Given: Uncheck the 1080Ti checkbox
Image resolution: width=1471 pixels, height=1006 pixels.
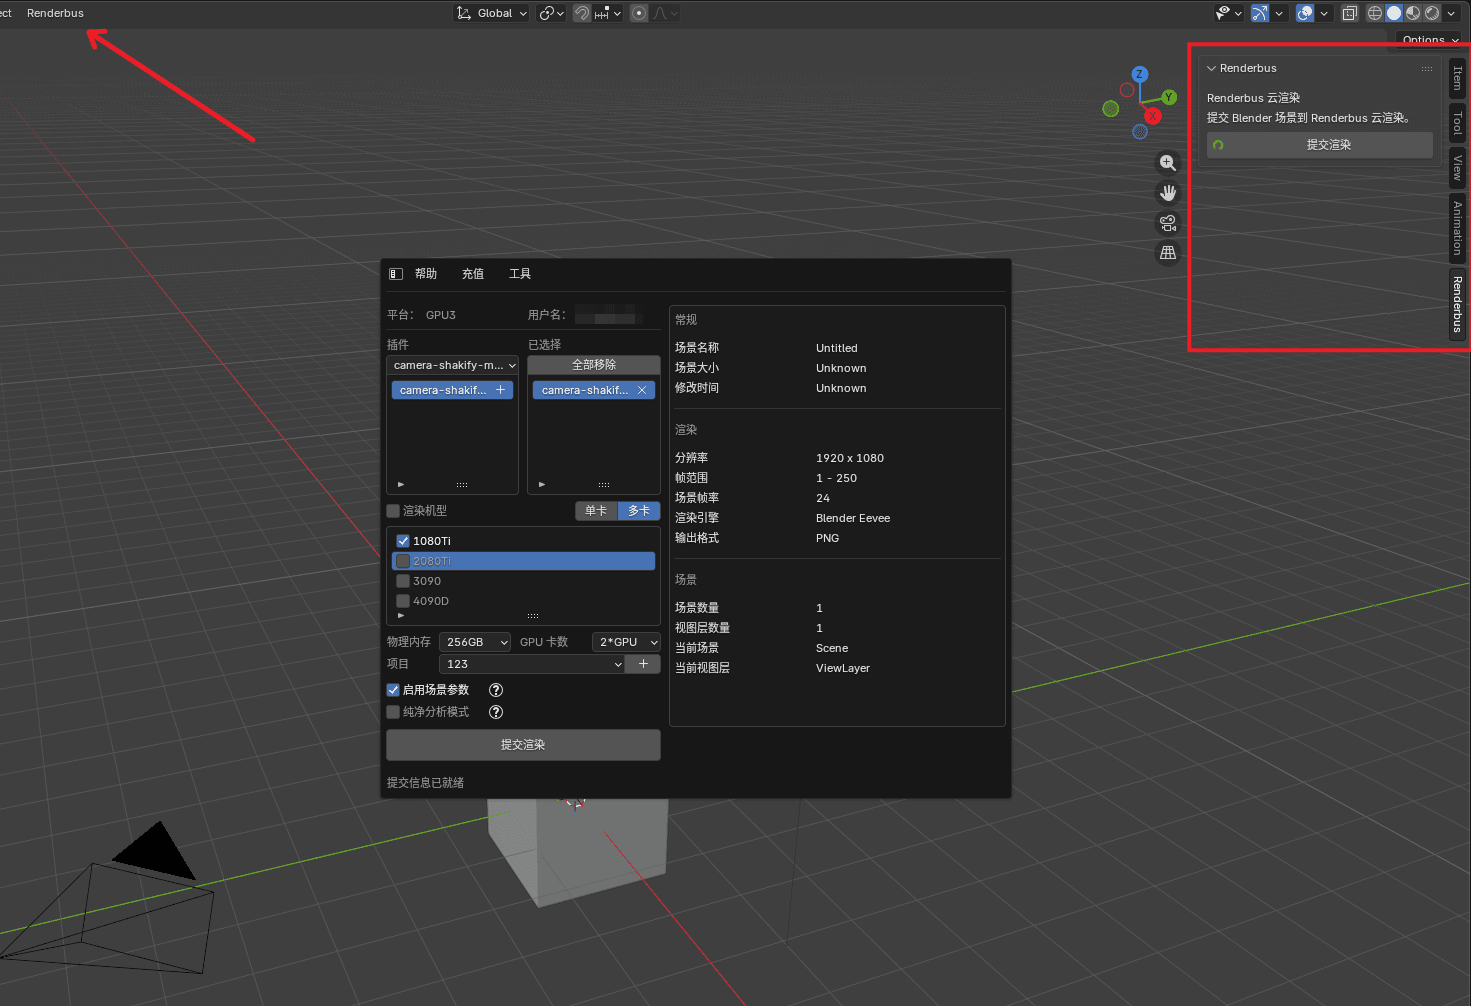Looking at the screenshot, I should click(403, 541).
